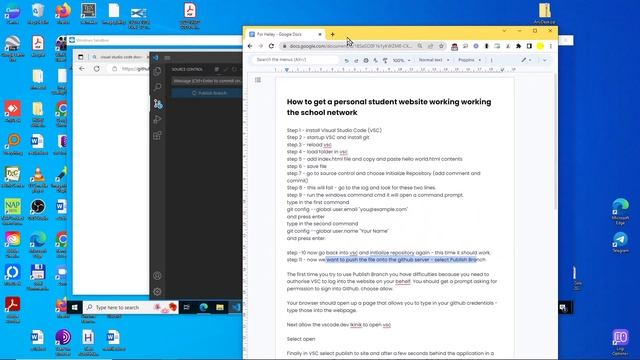Open the Explorer view in VS Code
This screenshot has width=640, height=360.
(158, 71)
